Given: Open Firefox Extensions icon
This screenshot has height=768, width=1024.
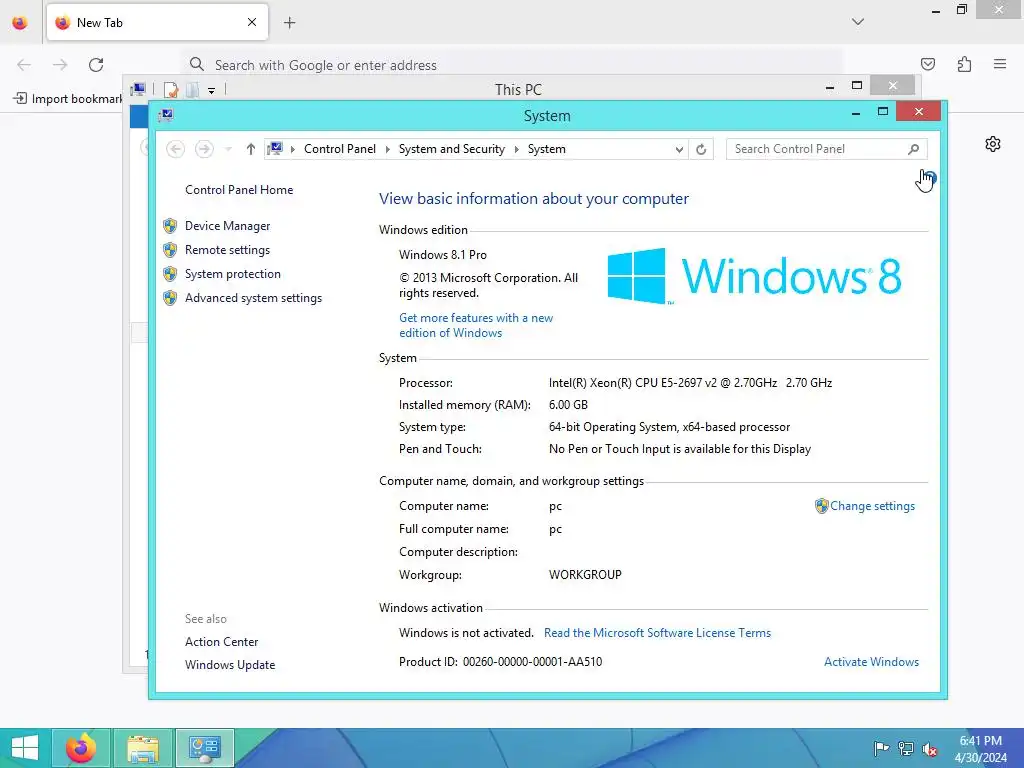Looking at the screenshot, I should pyautogui.click(x=965, y=64).
